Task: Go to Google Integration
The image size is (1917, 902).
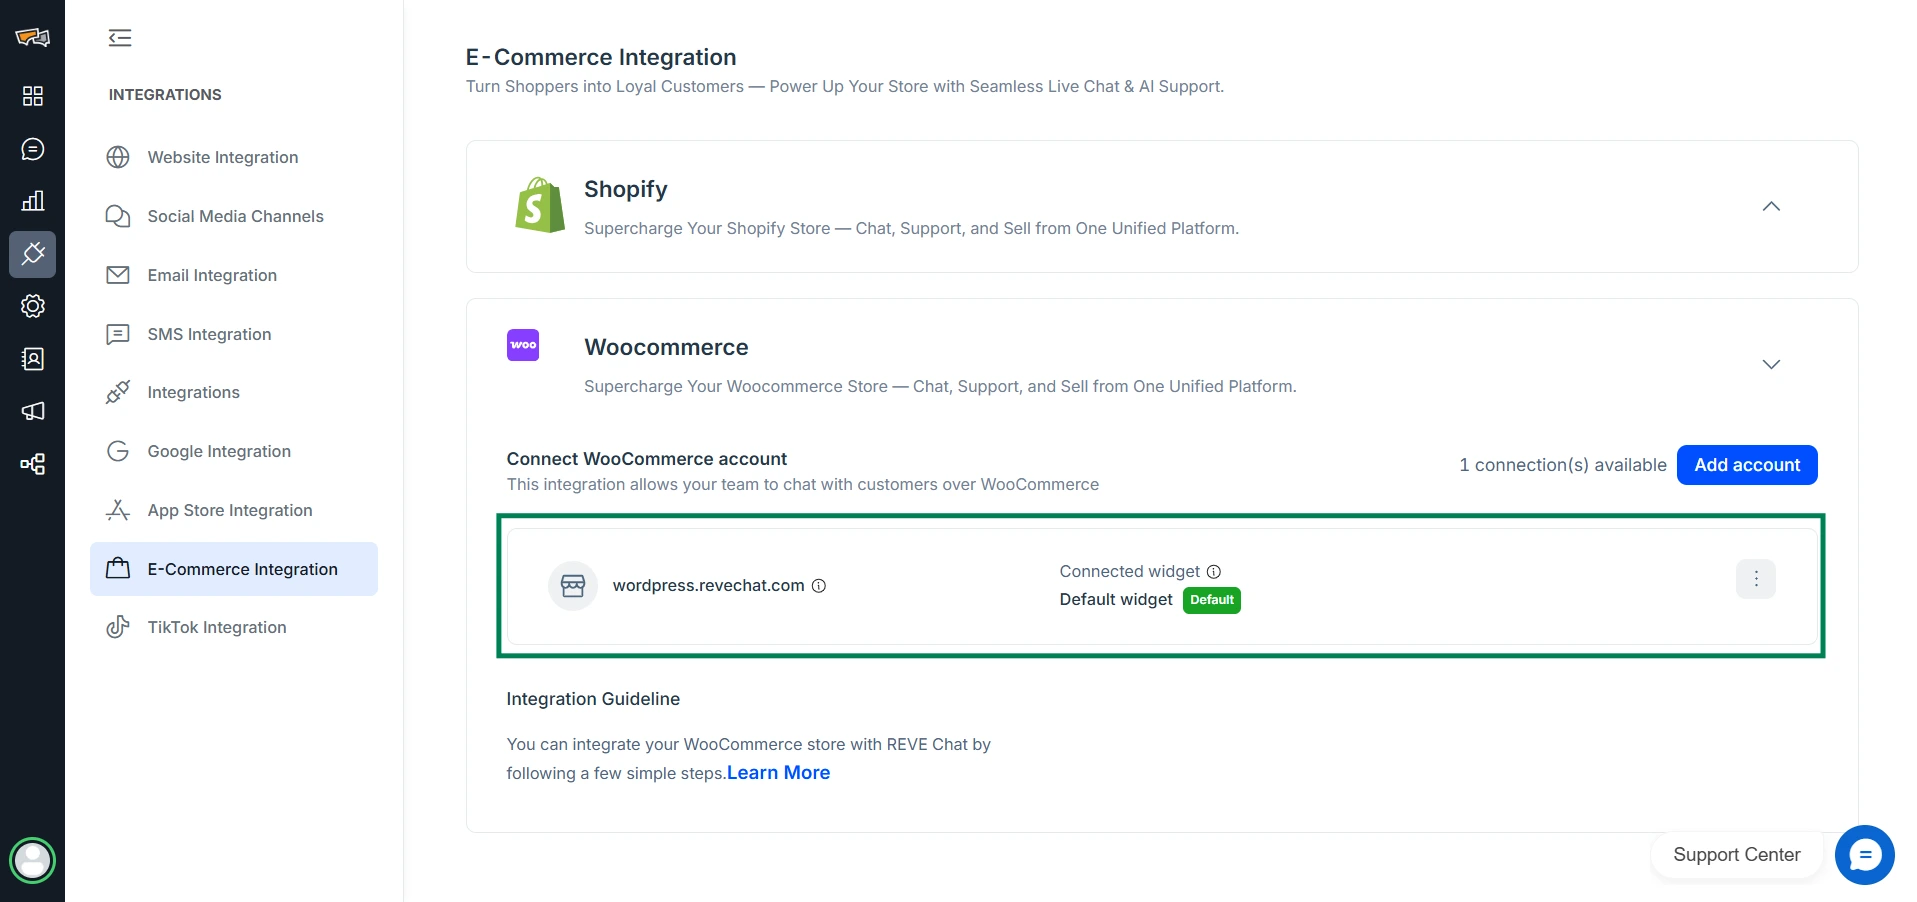Action: coord(234,451)
